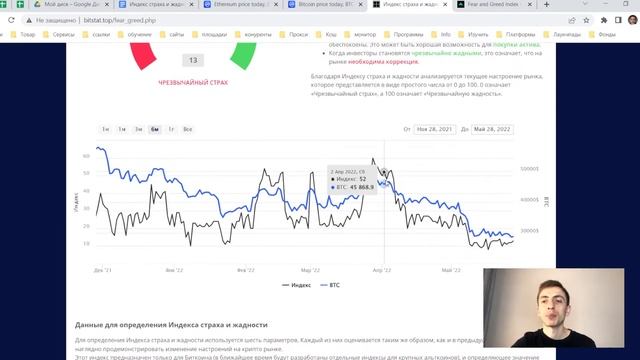Image resolution: width=640 pixels, height=360 pixels.
Task: Toggle the 'BTC' series in the legend
Action: (330, 285)
